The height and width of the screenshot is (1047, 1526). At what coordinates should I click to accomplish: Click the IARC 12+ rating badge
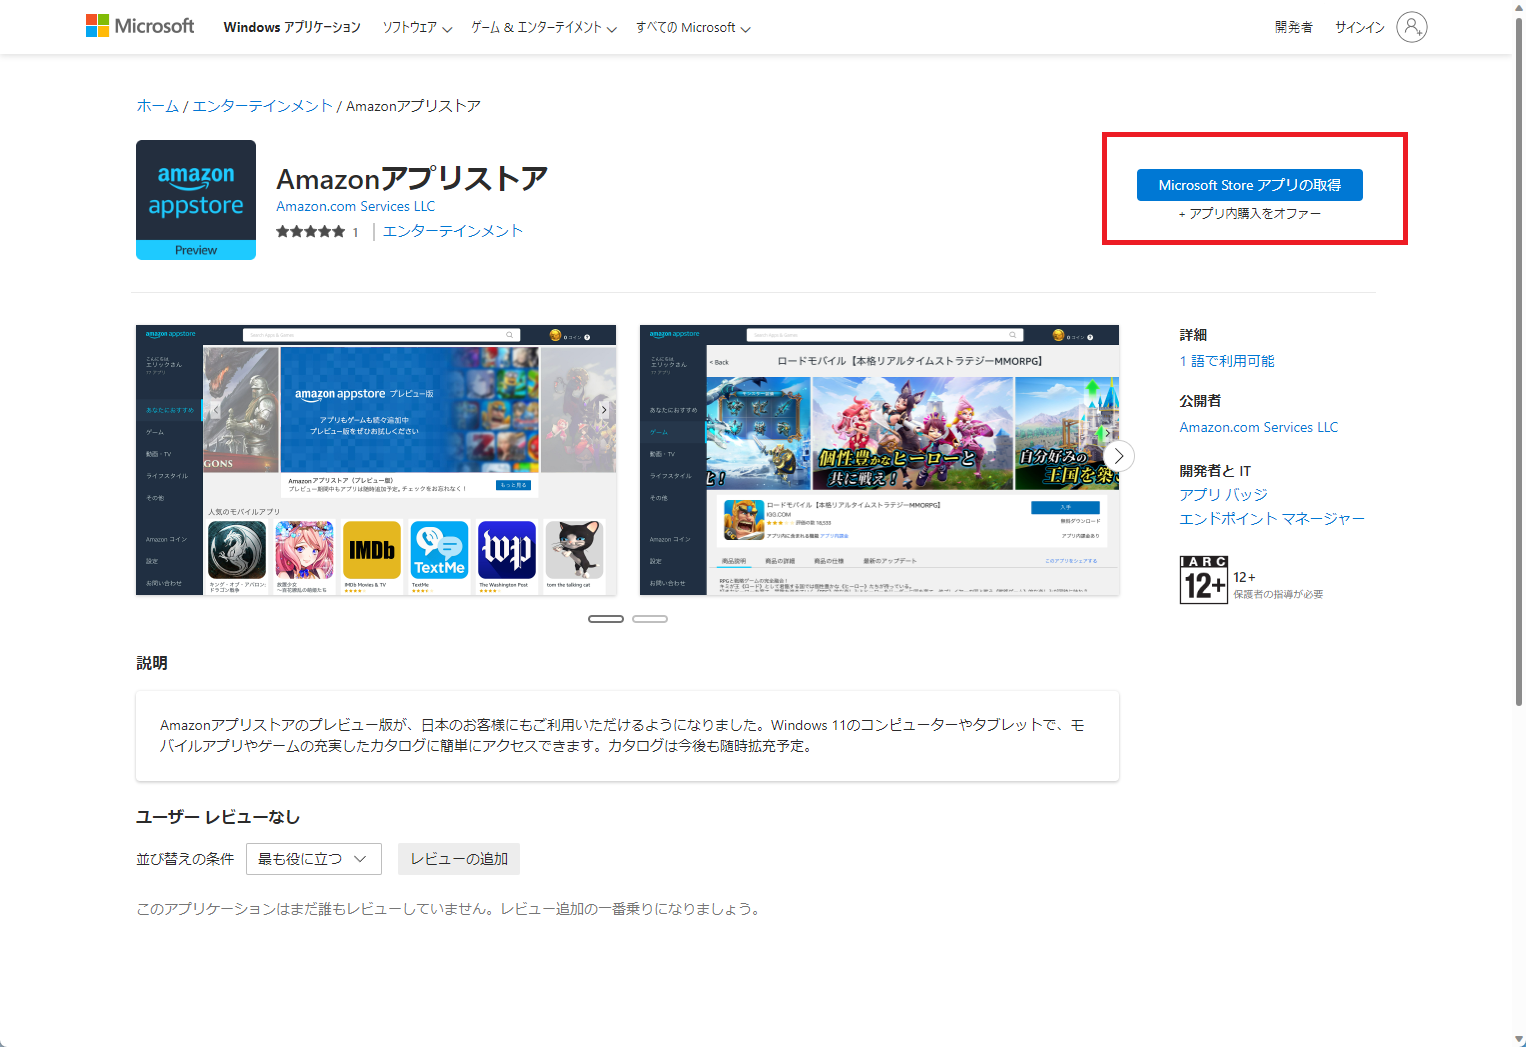[1204, 580]
